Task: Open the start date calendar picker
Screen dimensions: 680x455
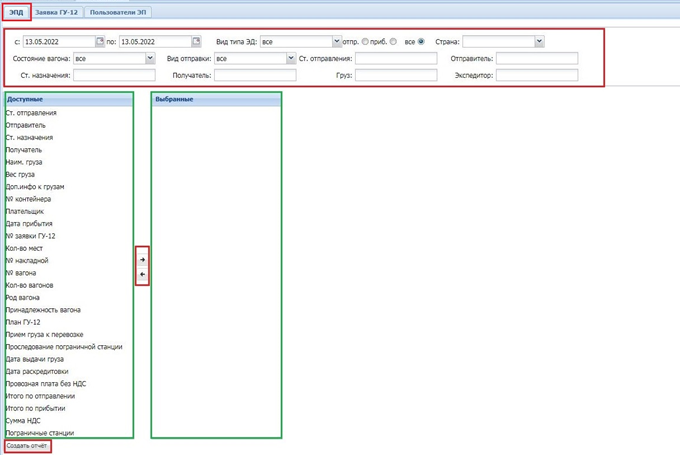Action: tap(100, 42)
